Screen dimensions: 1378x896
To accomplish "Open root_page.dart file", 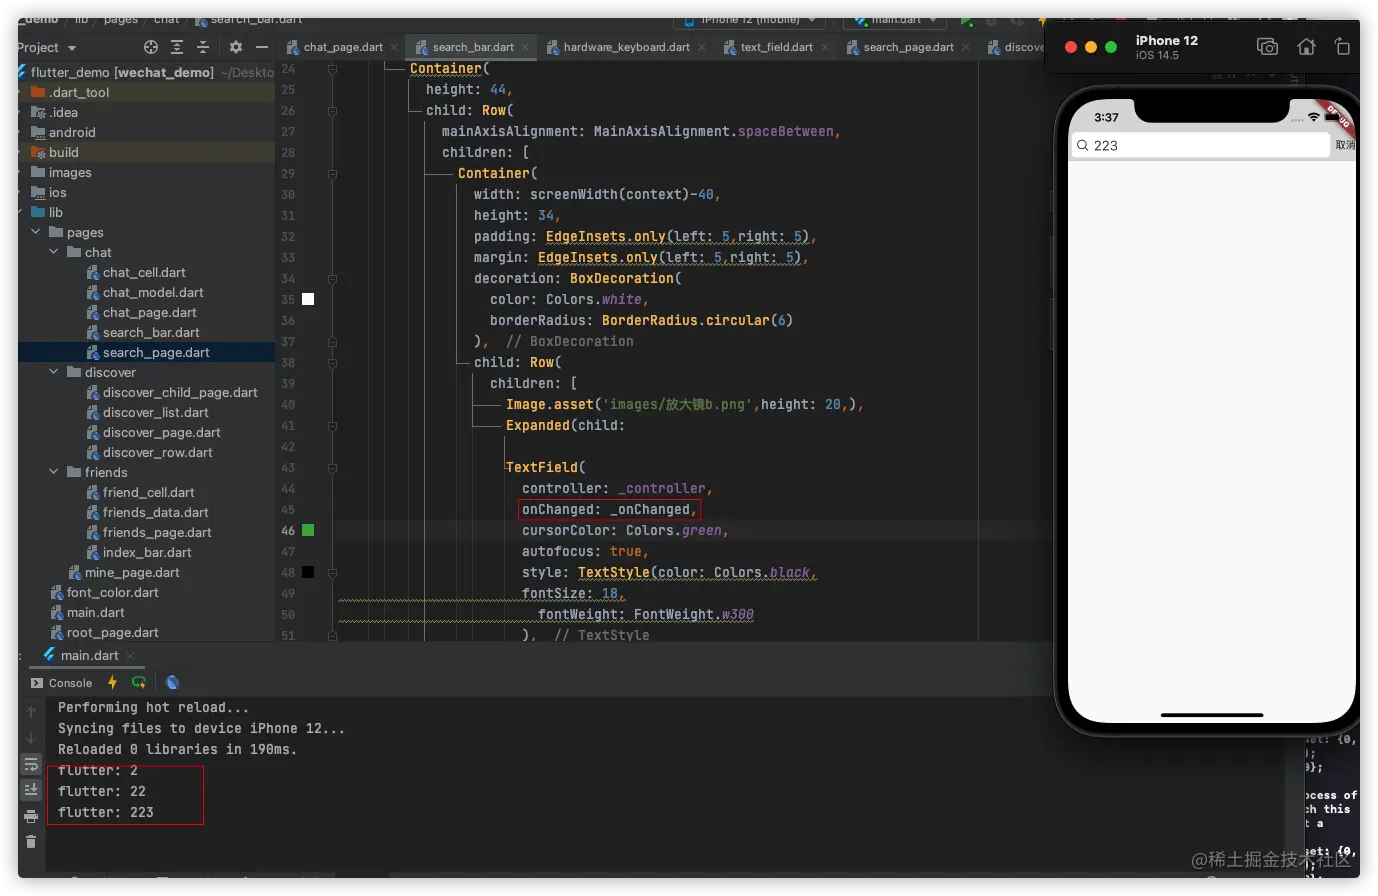I will click(x=112, y=632).
